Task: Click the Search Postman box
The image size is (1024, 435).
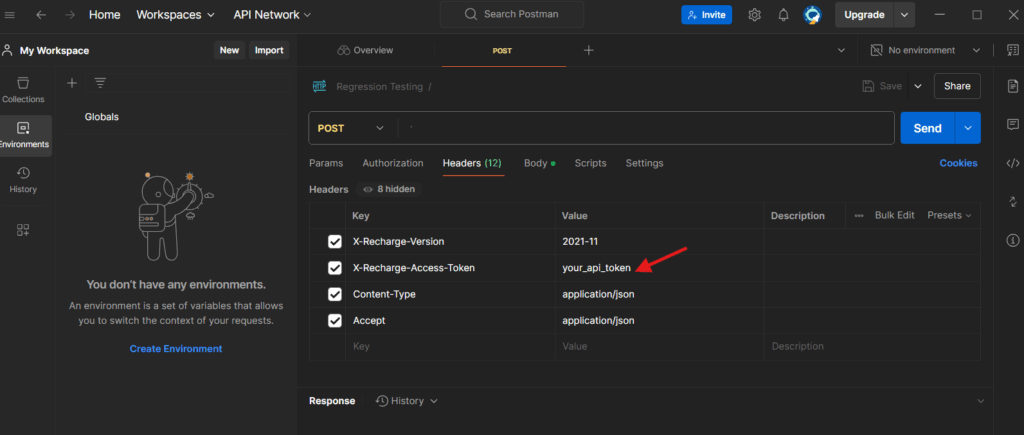Action: [x=511, y=14]
